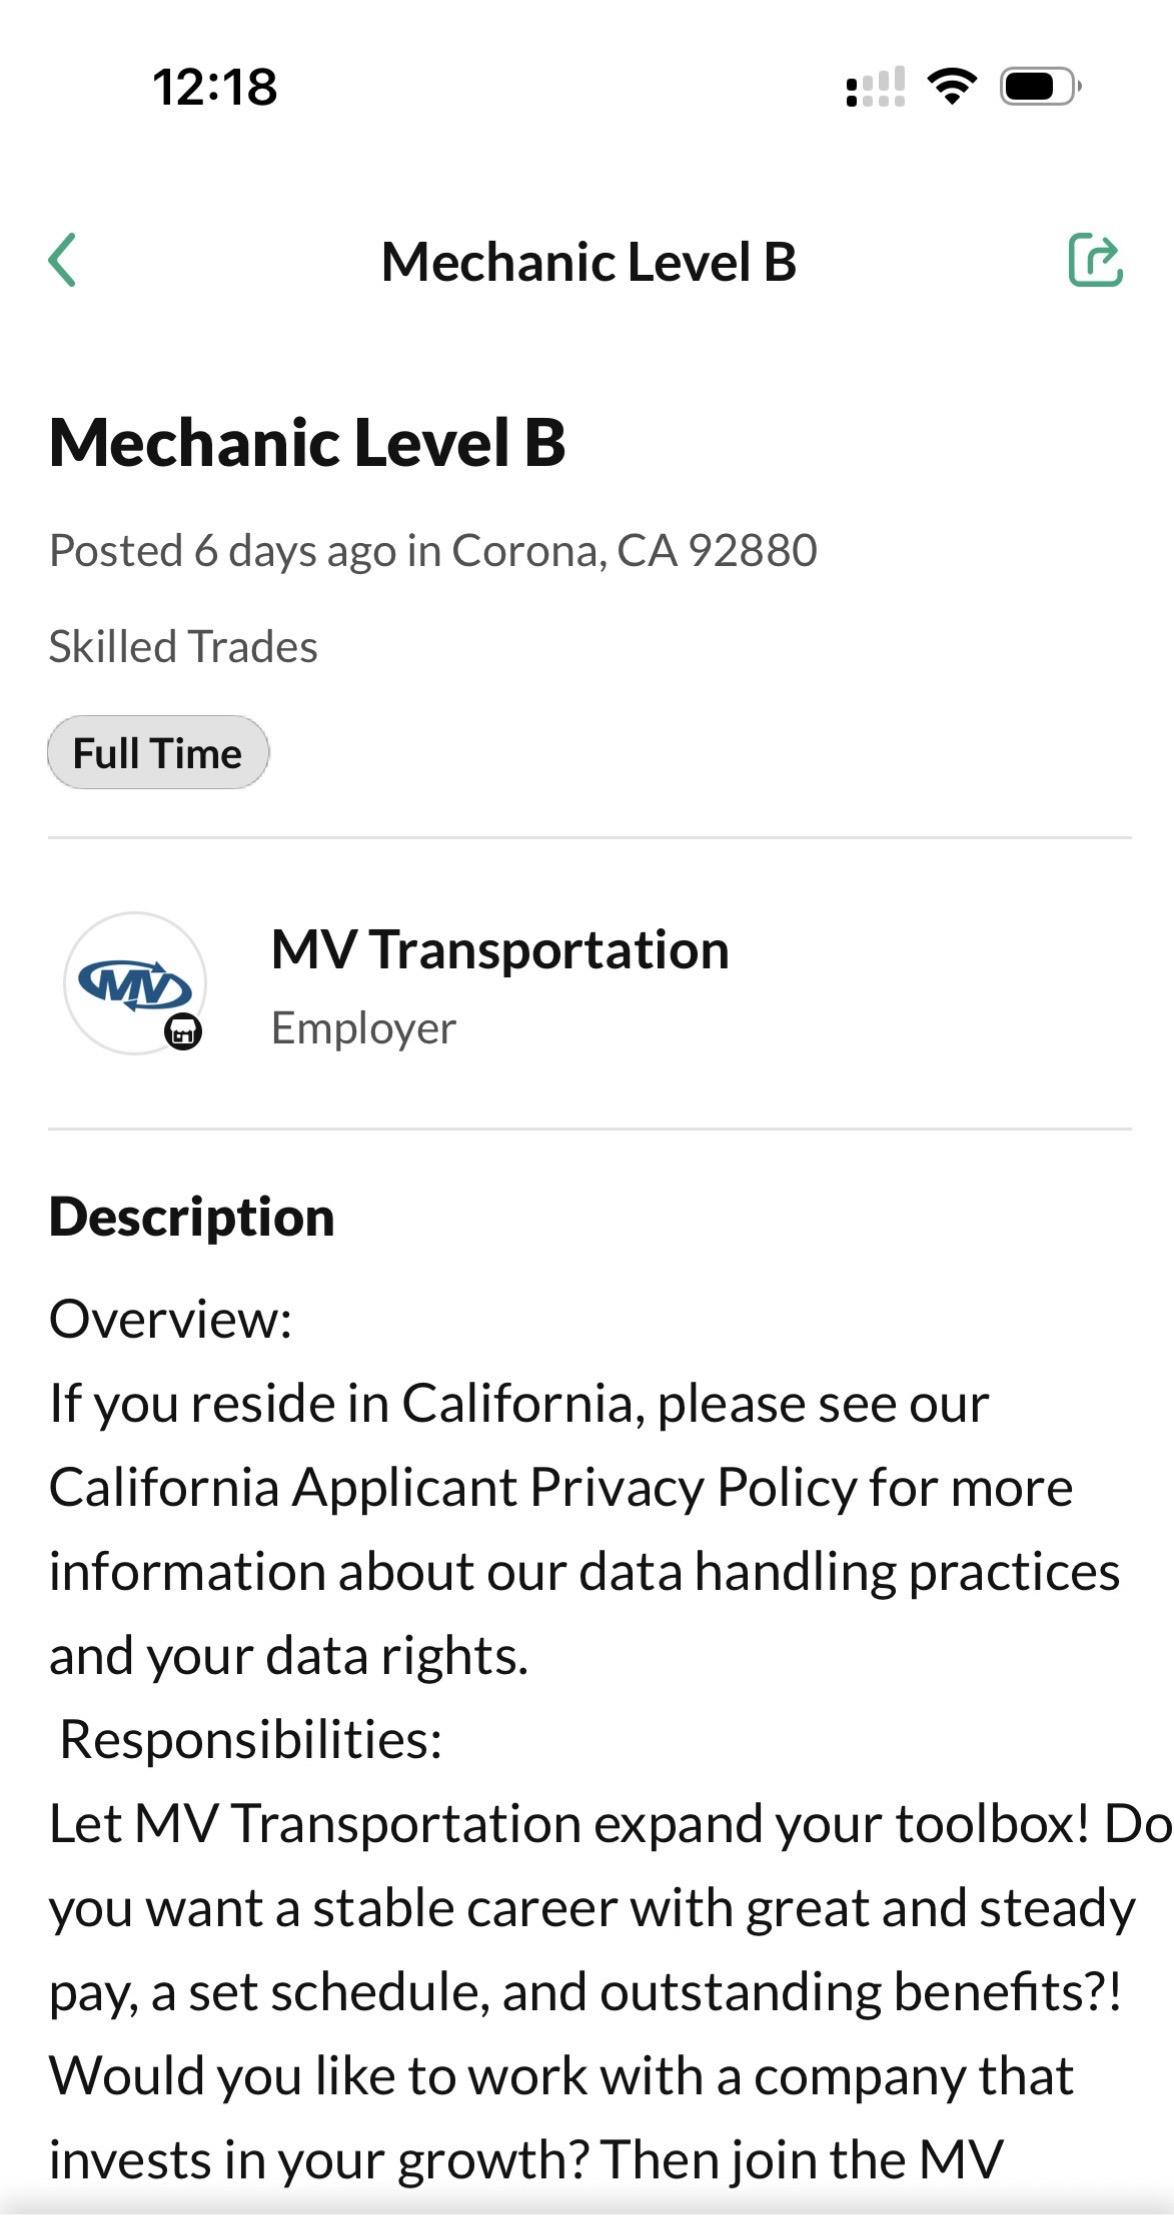The width and height of the screenshot is (1174, 2222).
Task: Tap the cellular signal bars icon
Action: (875, 87)
